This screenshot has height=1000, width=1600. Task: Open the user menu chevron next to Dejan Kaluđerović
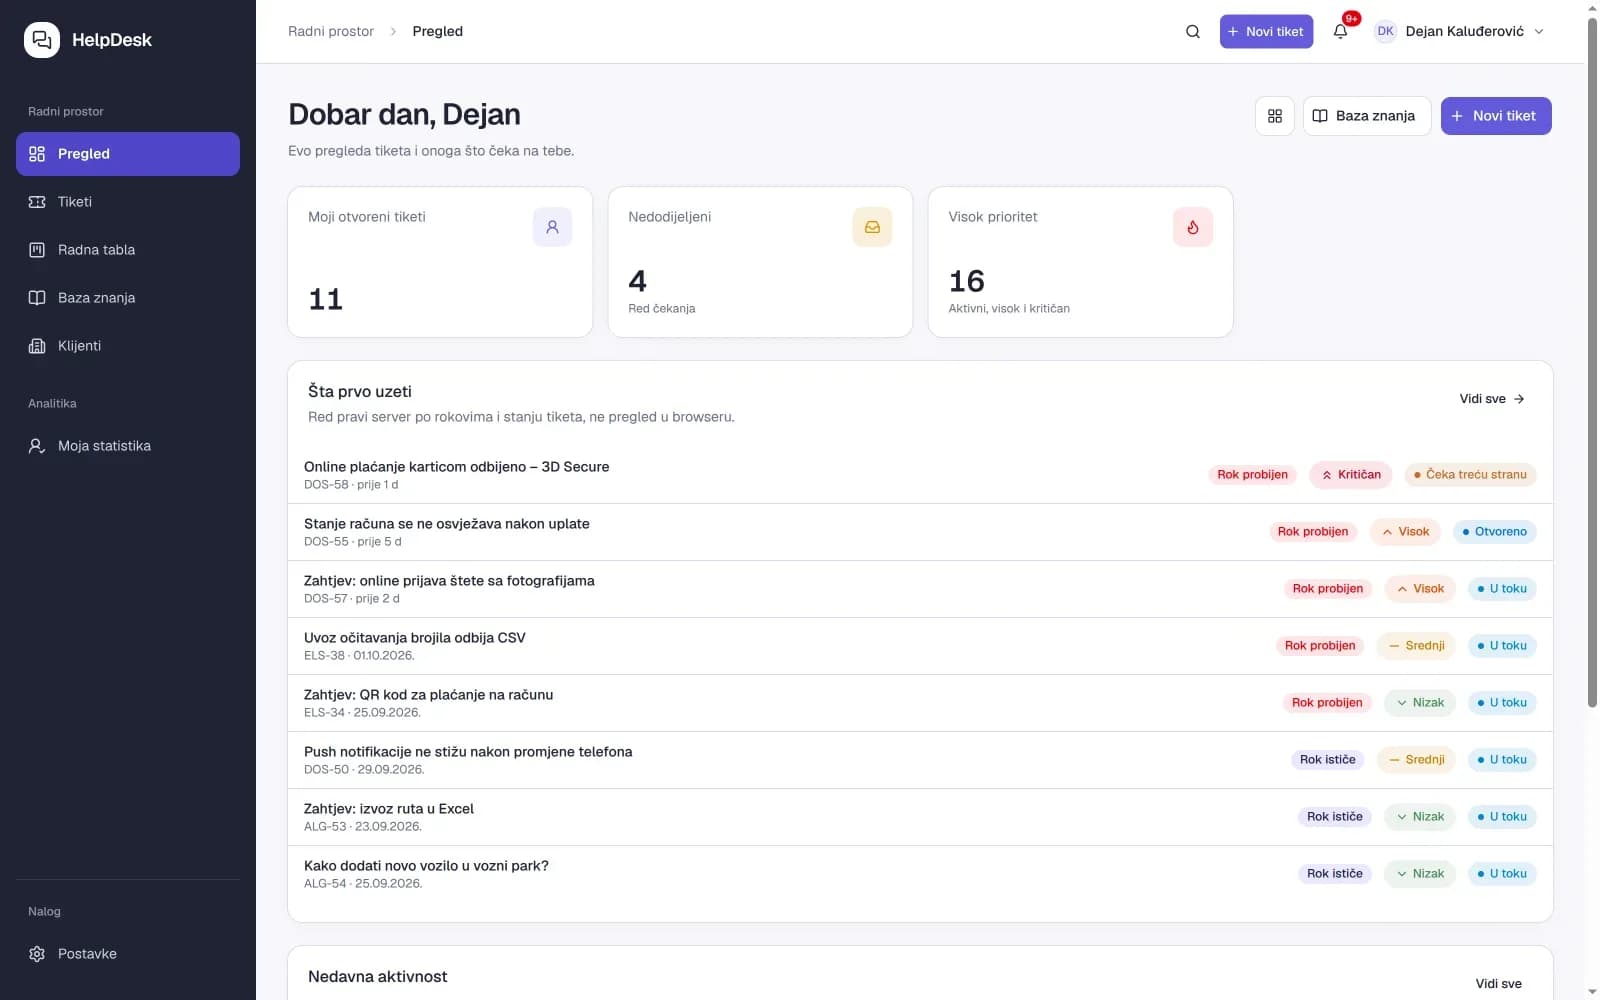(1539, 32)
